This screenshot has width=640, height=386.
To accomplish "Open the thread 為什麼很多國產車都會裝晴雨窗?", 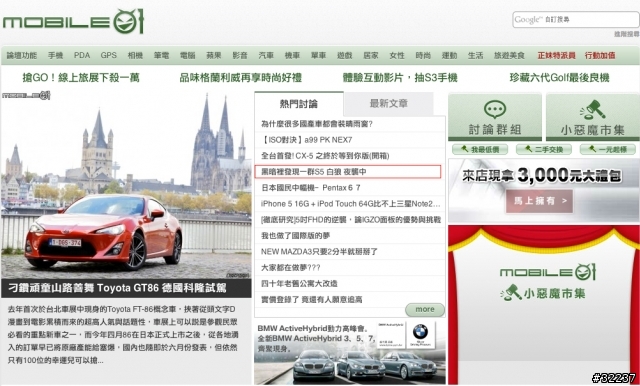I will pos(317,124).
